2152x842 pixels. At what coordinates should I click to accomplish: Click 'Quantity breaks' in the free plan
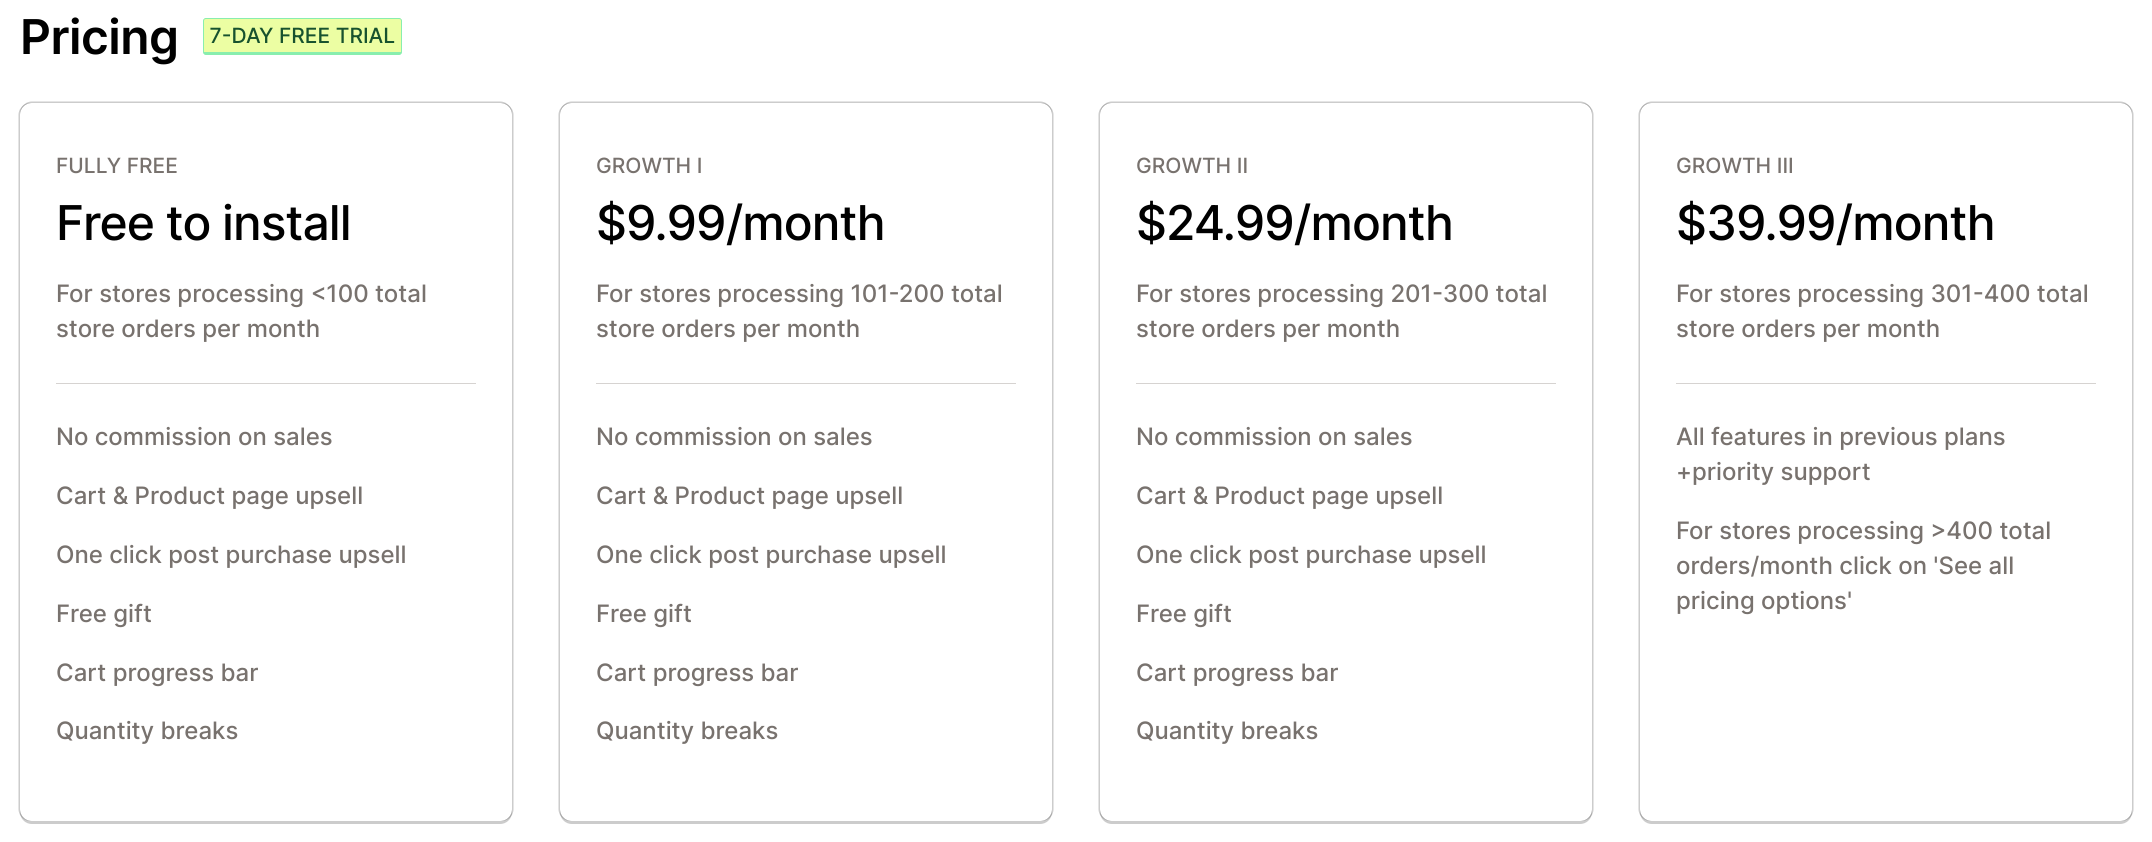coord(147,731)
